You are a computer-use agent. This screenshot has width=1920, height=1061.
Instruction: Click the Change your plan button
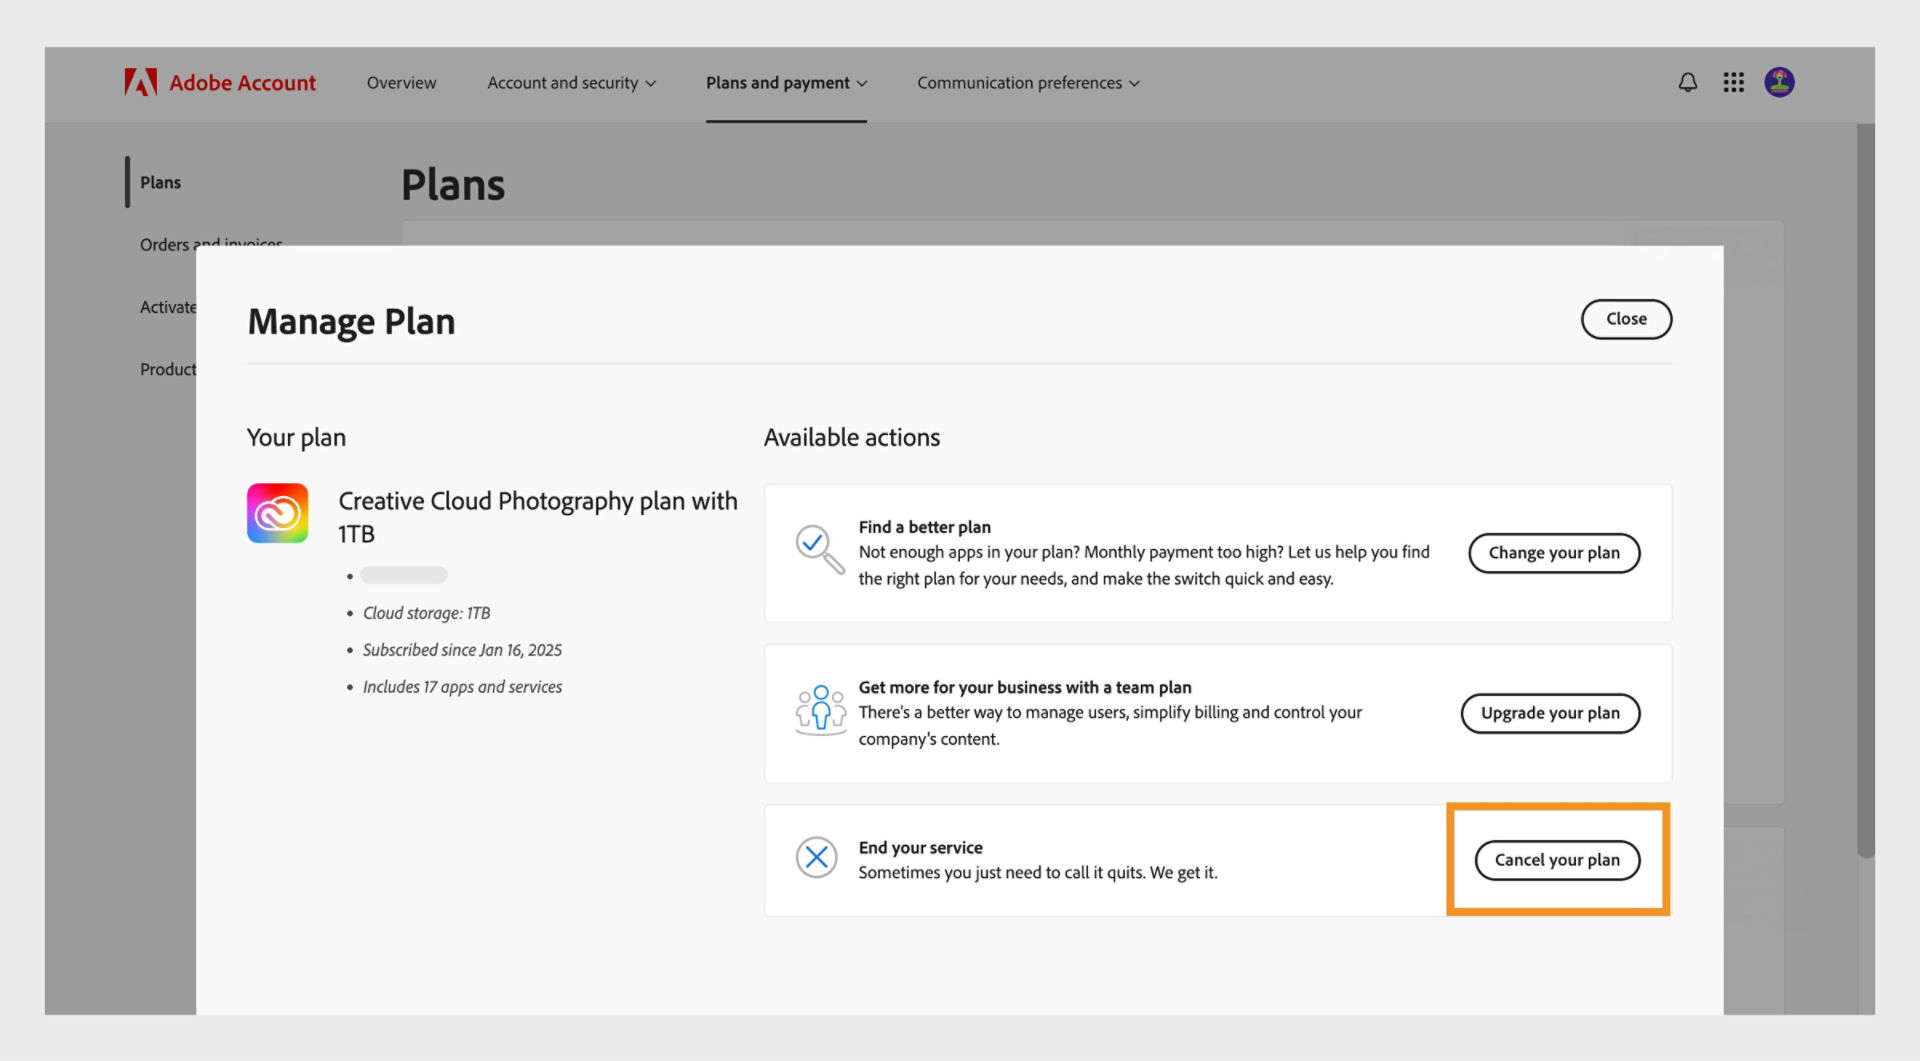[x=1554, y=553]
